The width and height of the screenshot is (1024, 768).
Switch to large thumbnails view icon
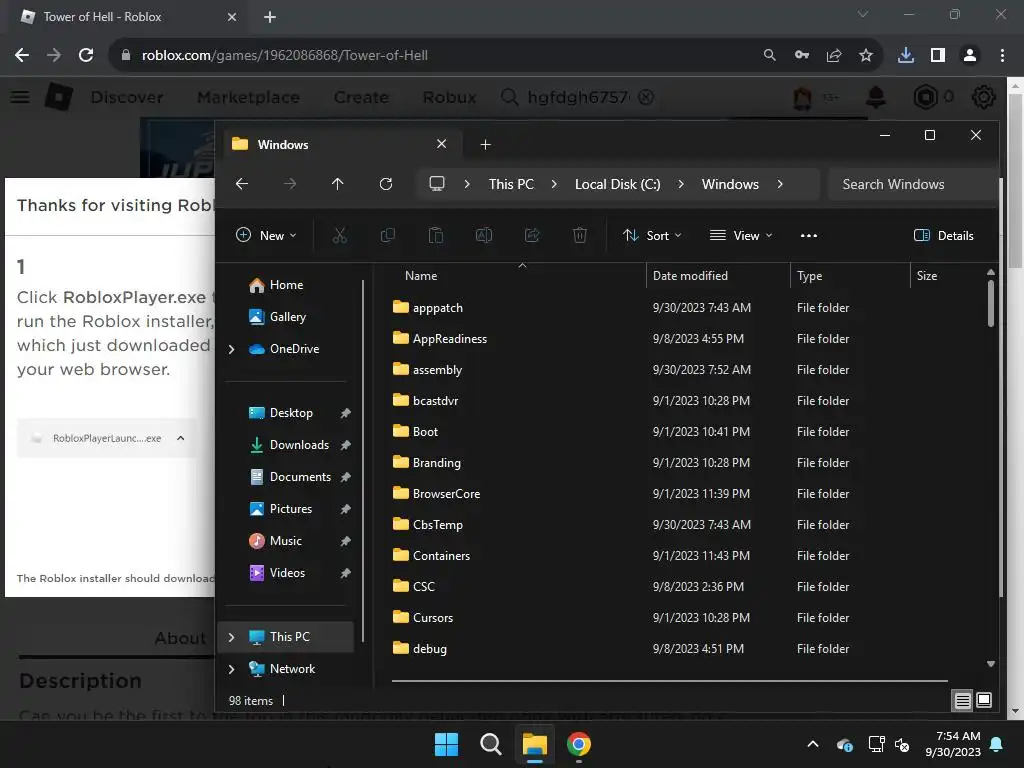(984, 701)
